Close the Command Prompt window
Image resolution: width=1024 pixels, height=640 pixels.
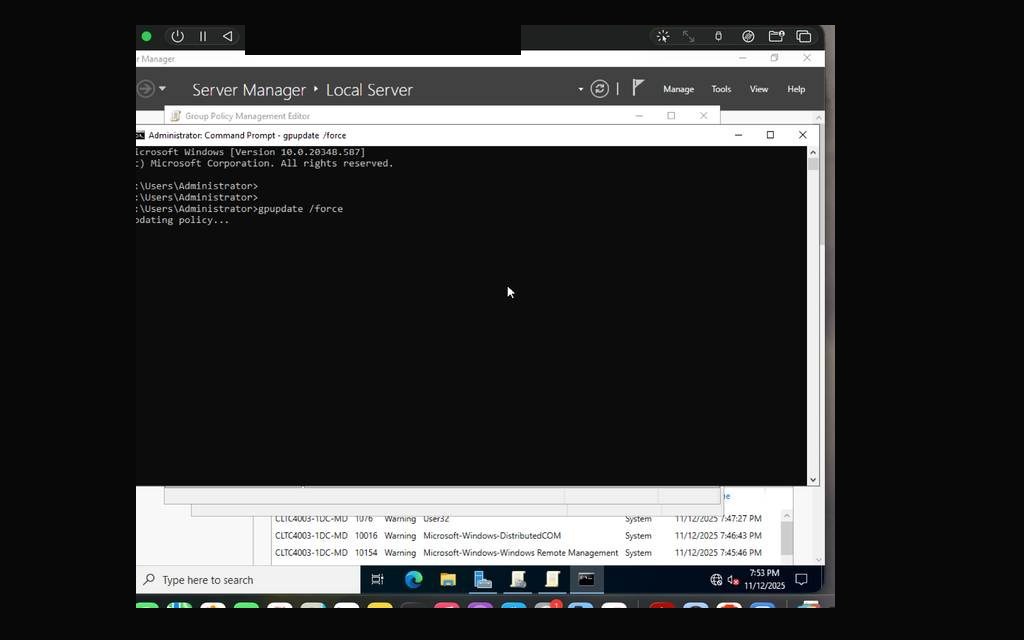click(x=803, y=135)
